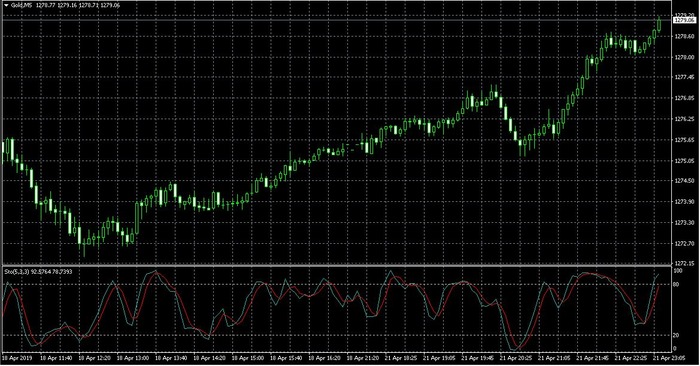Click the 18 Apr 12:20 time label
This screenshot has width=700, height=366.
pos(94,358)
